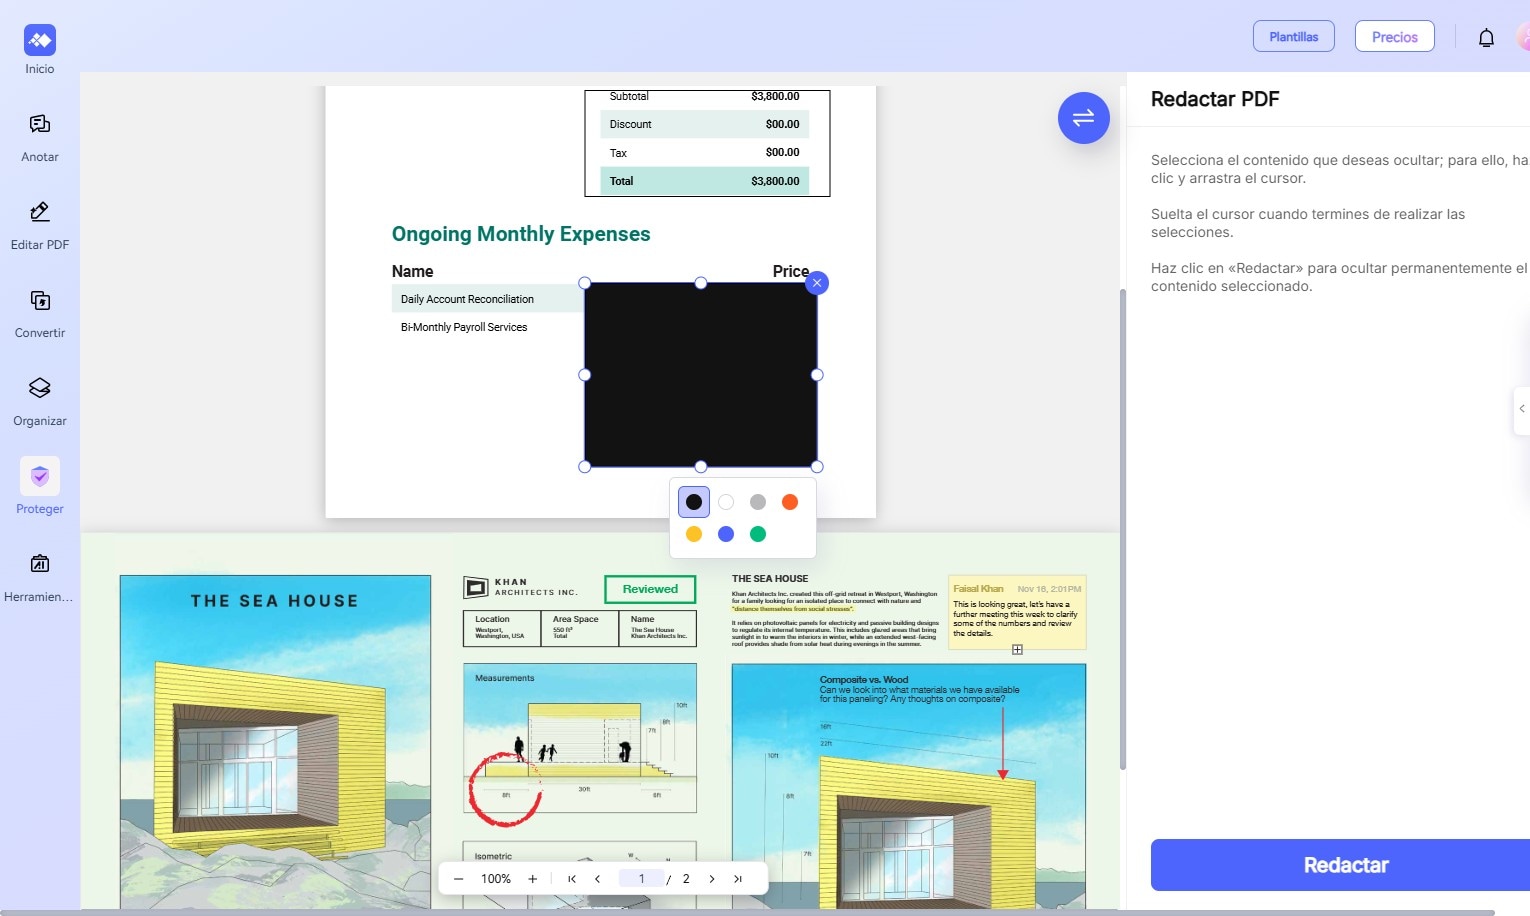Viewport: 1530px width, 916px height.
Task: Open the Organizar pages tool
Action: 40,401
